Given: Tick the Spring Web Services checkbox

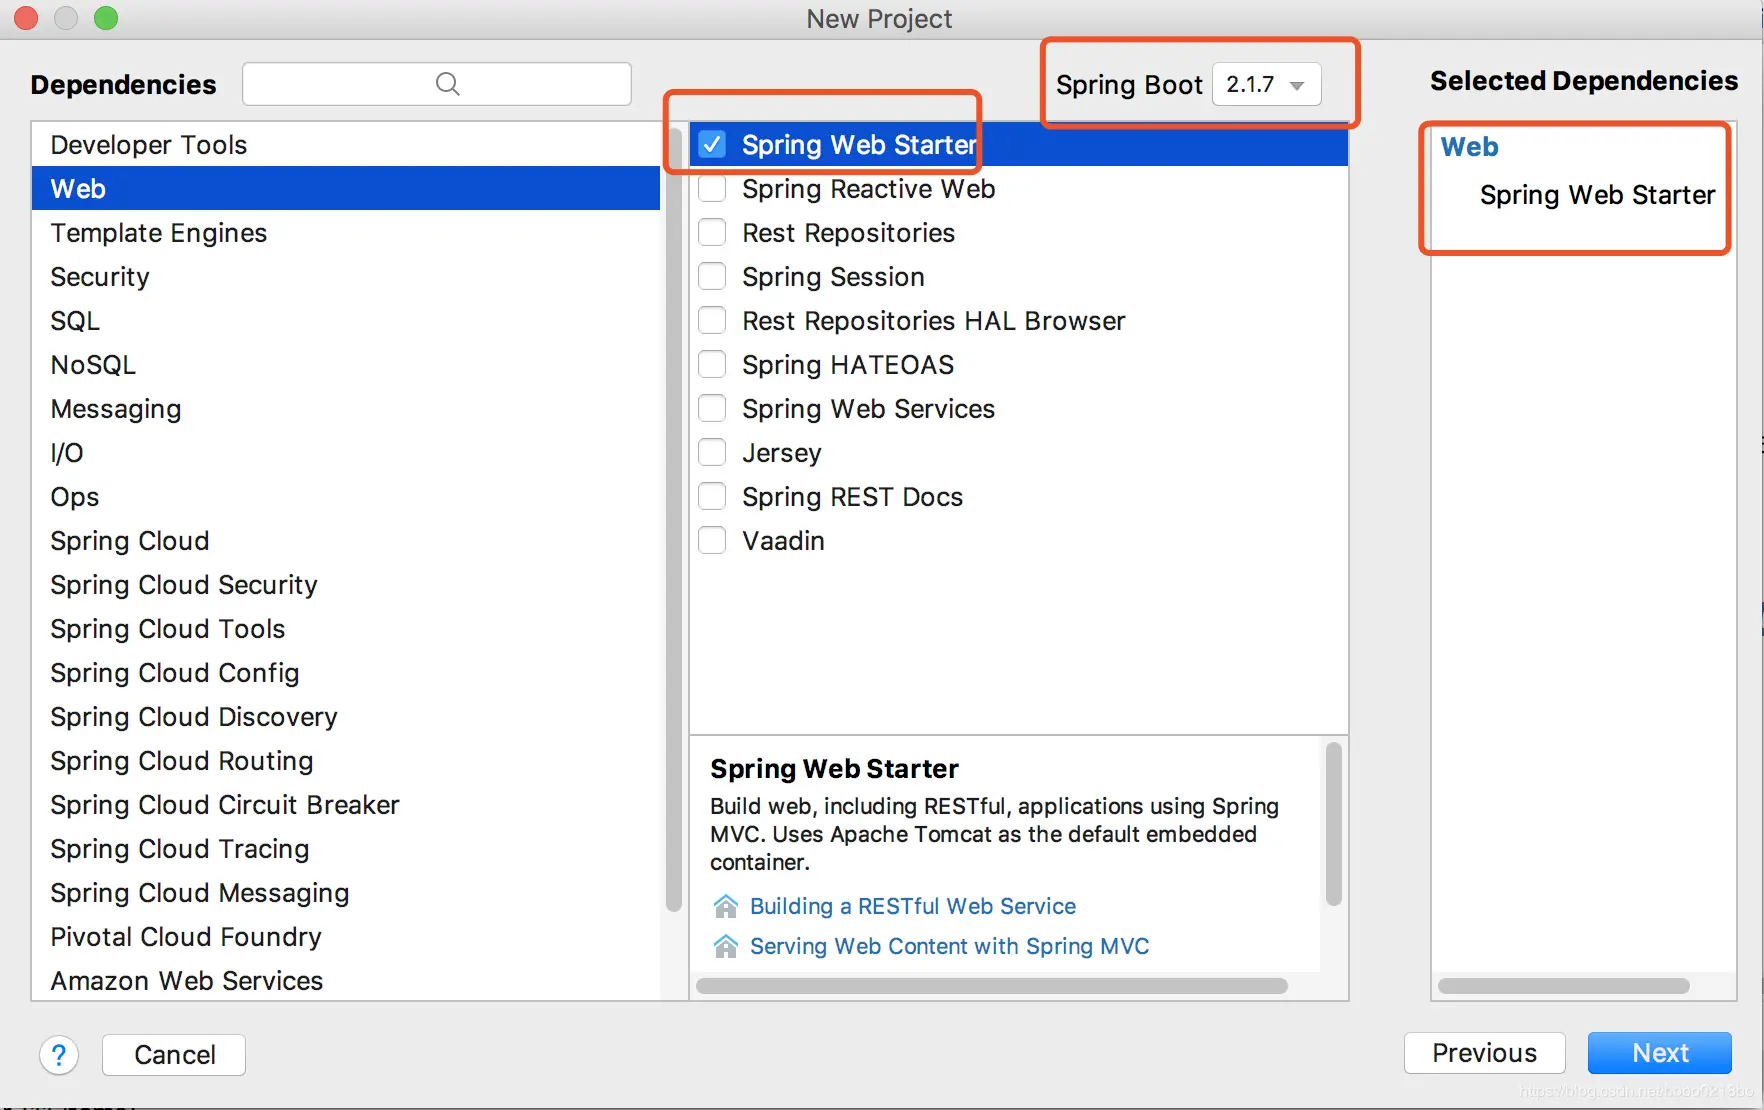Looking at the screenshot, I should [712, 409].
